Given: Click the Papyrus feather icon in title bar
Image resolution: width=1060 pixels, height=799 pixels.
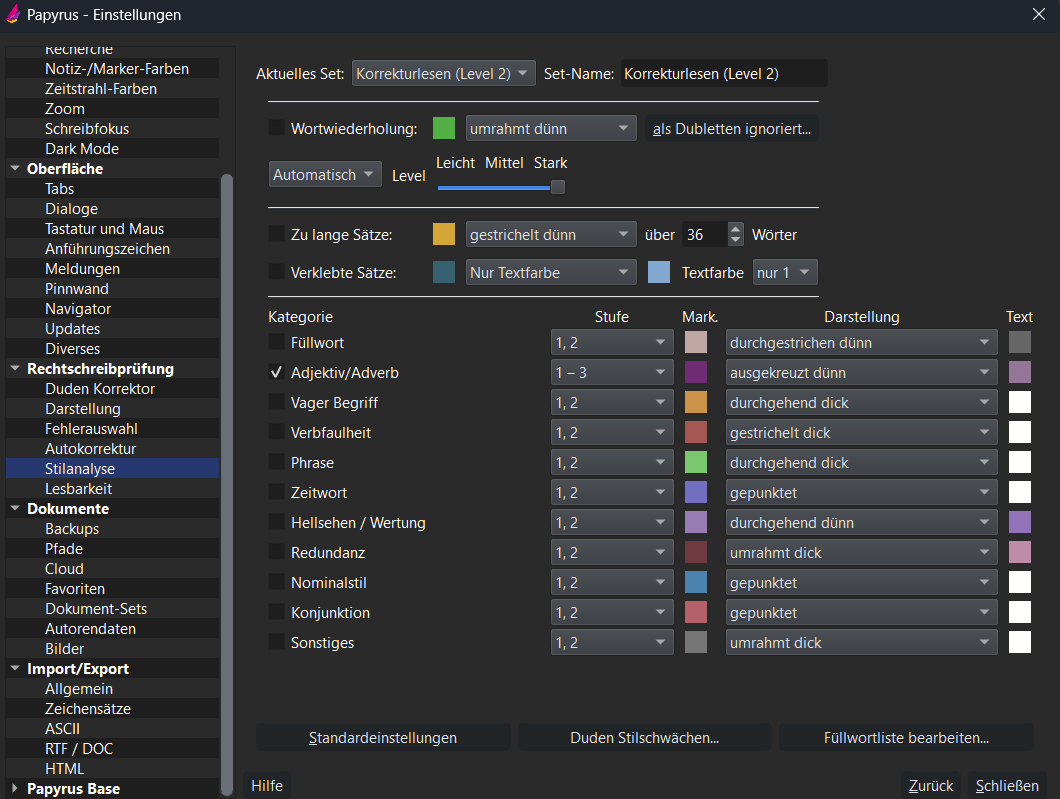Looking at the screenshot, I should coord(13,14).
